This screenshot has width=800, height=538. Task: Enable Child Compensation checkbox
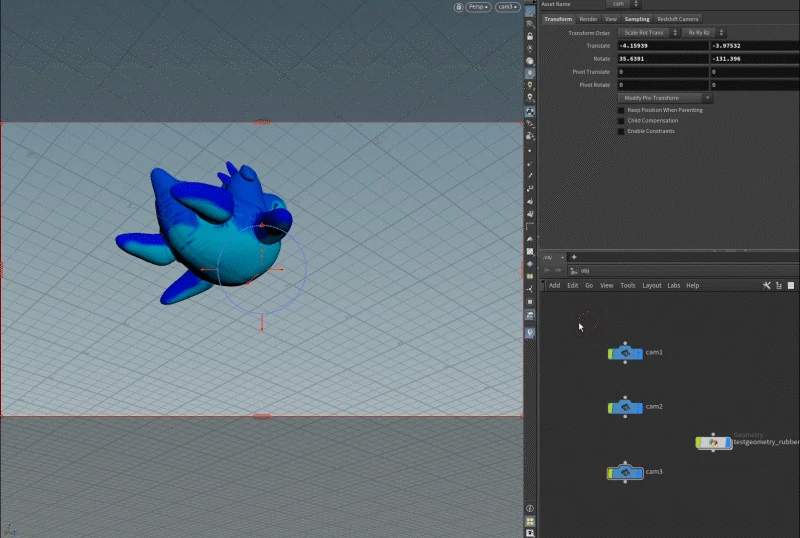(x=621, y=121)
